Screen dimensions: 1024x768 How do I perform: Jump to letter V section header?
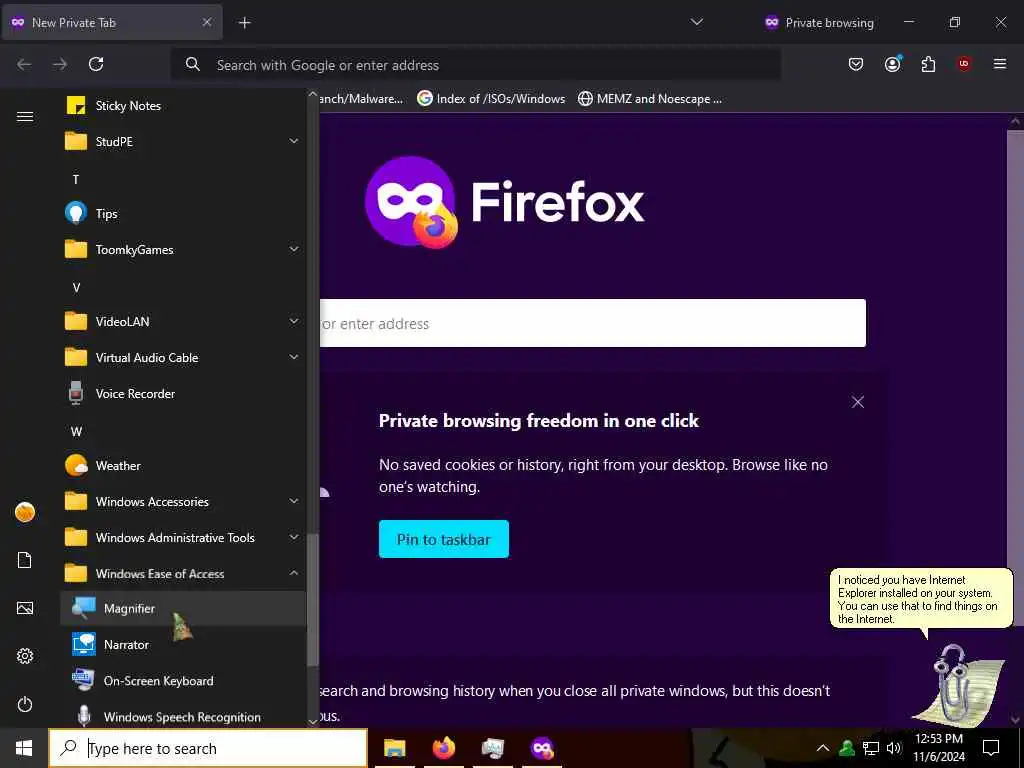pyautogui.click(x=76, y=287)
